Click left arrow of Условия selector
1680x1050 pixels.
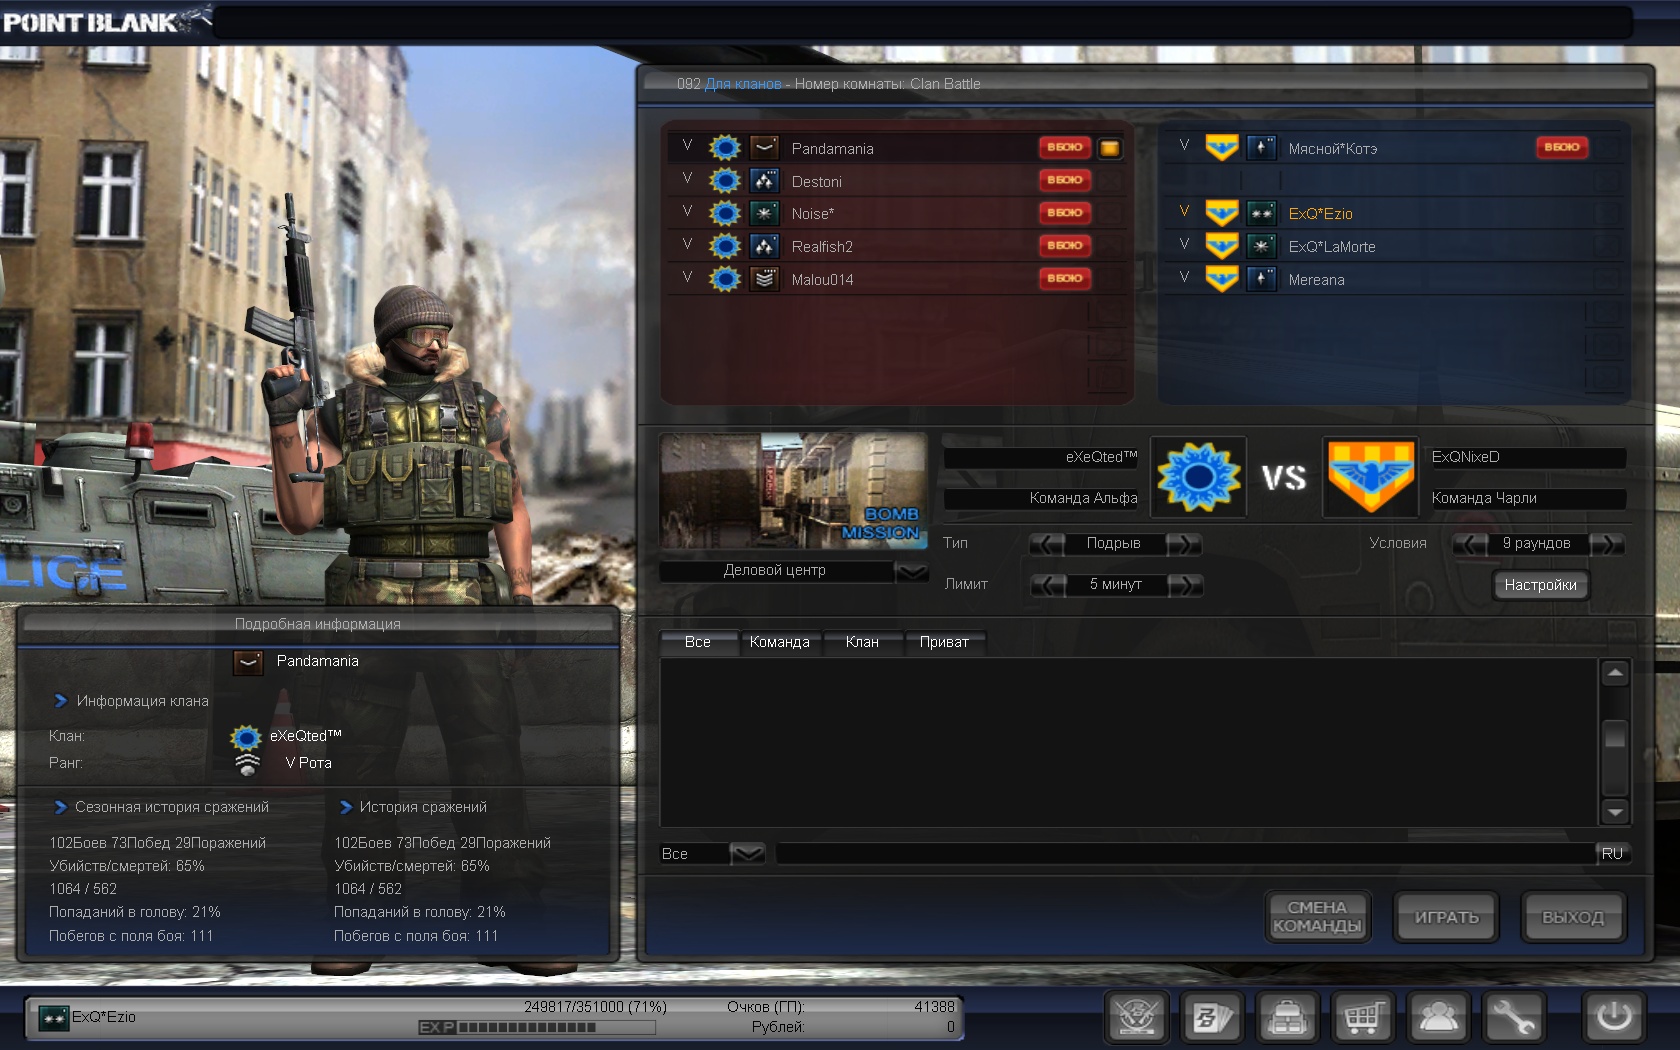(x=1469, y=544)
